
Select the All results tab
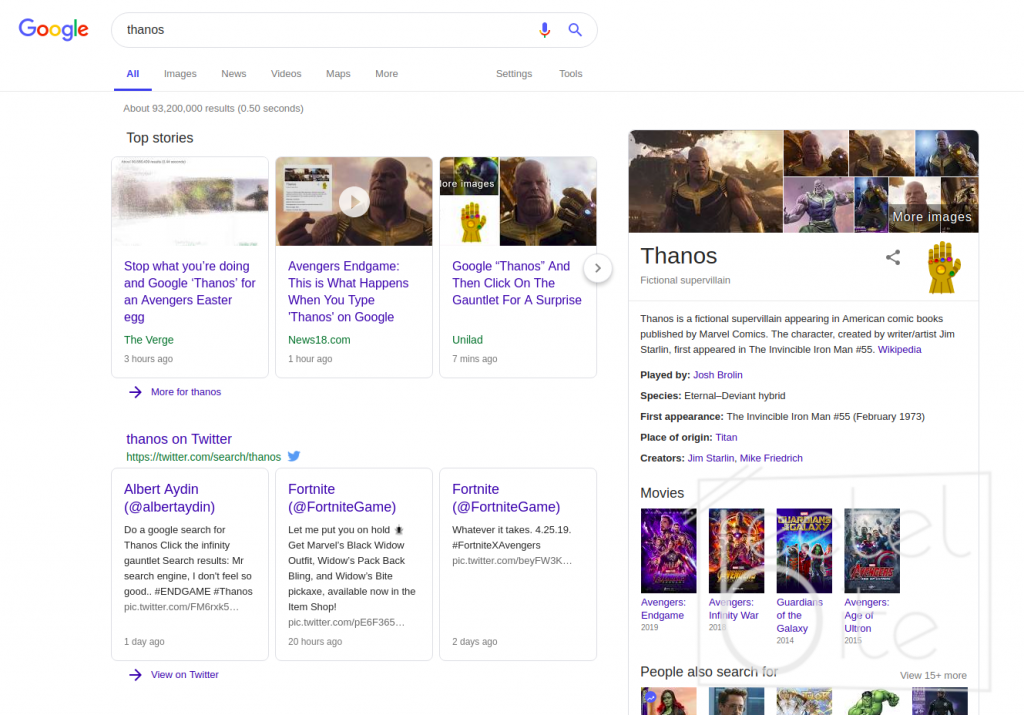[133, 74]
